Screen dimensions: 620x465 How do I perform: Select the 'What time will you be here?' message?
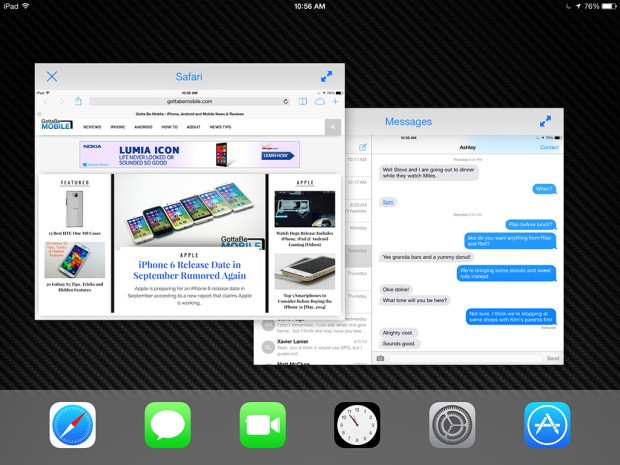pos(414,300)
